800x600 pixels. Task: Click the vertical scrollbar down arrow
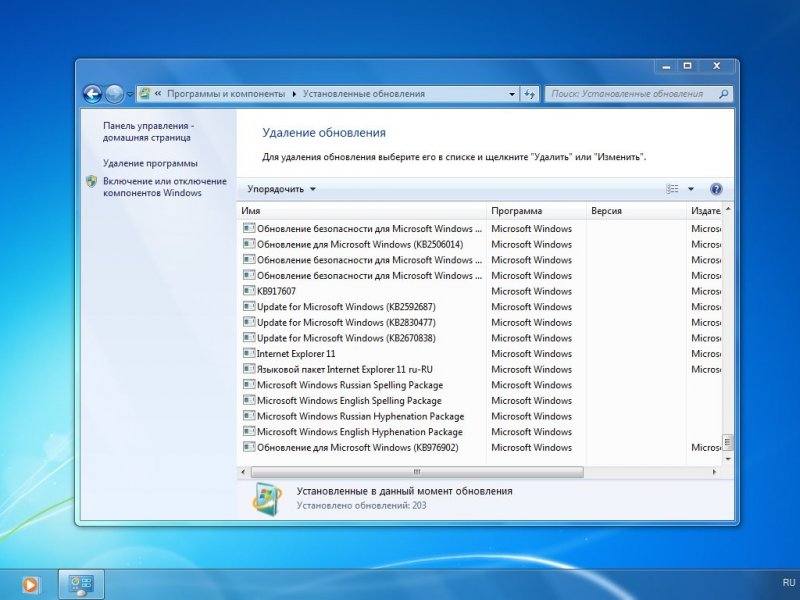[x=728, y=459]
